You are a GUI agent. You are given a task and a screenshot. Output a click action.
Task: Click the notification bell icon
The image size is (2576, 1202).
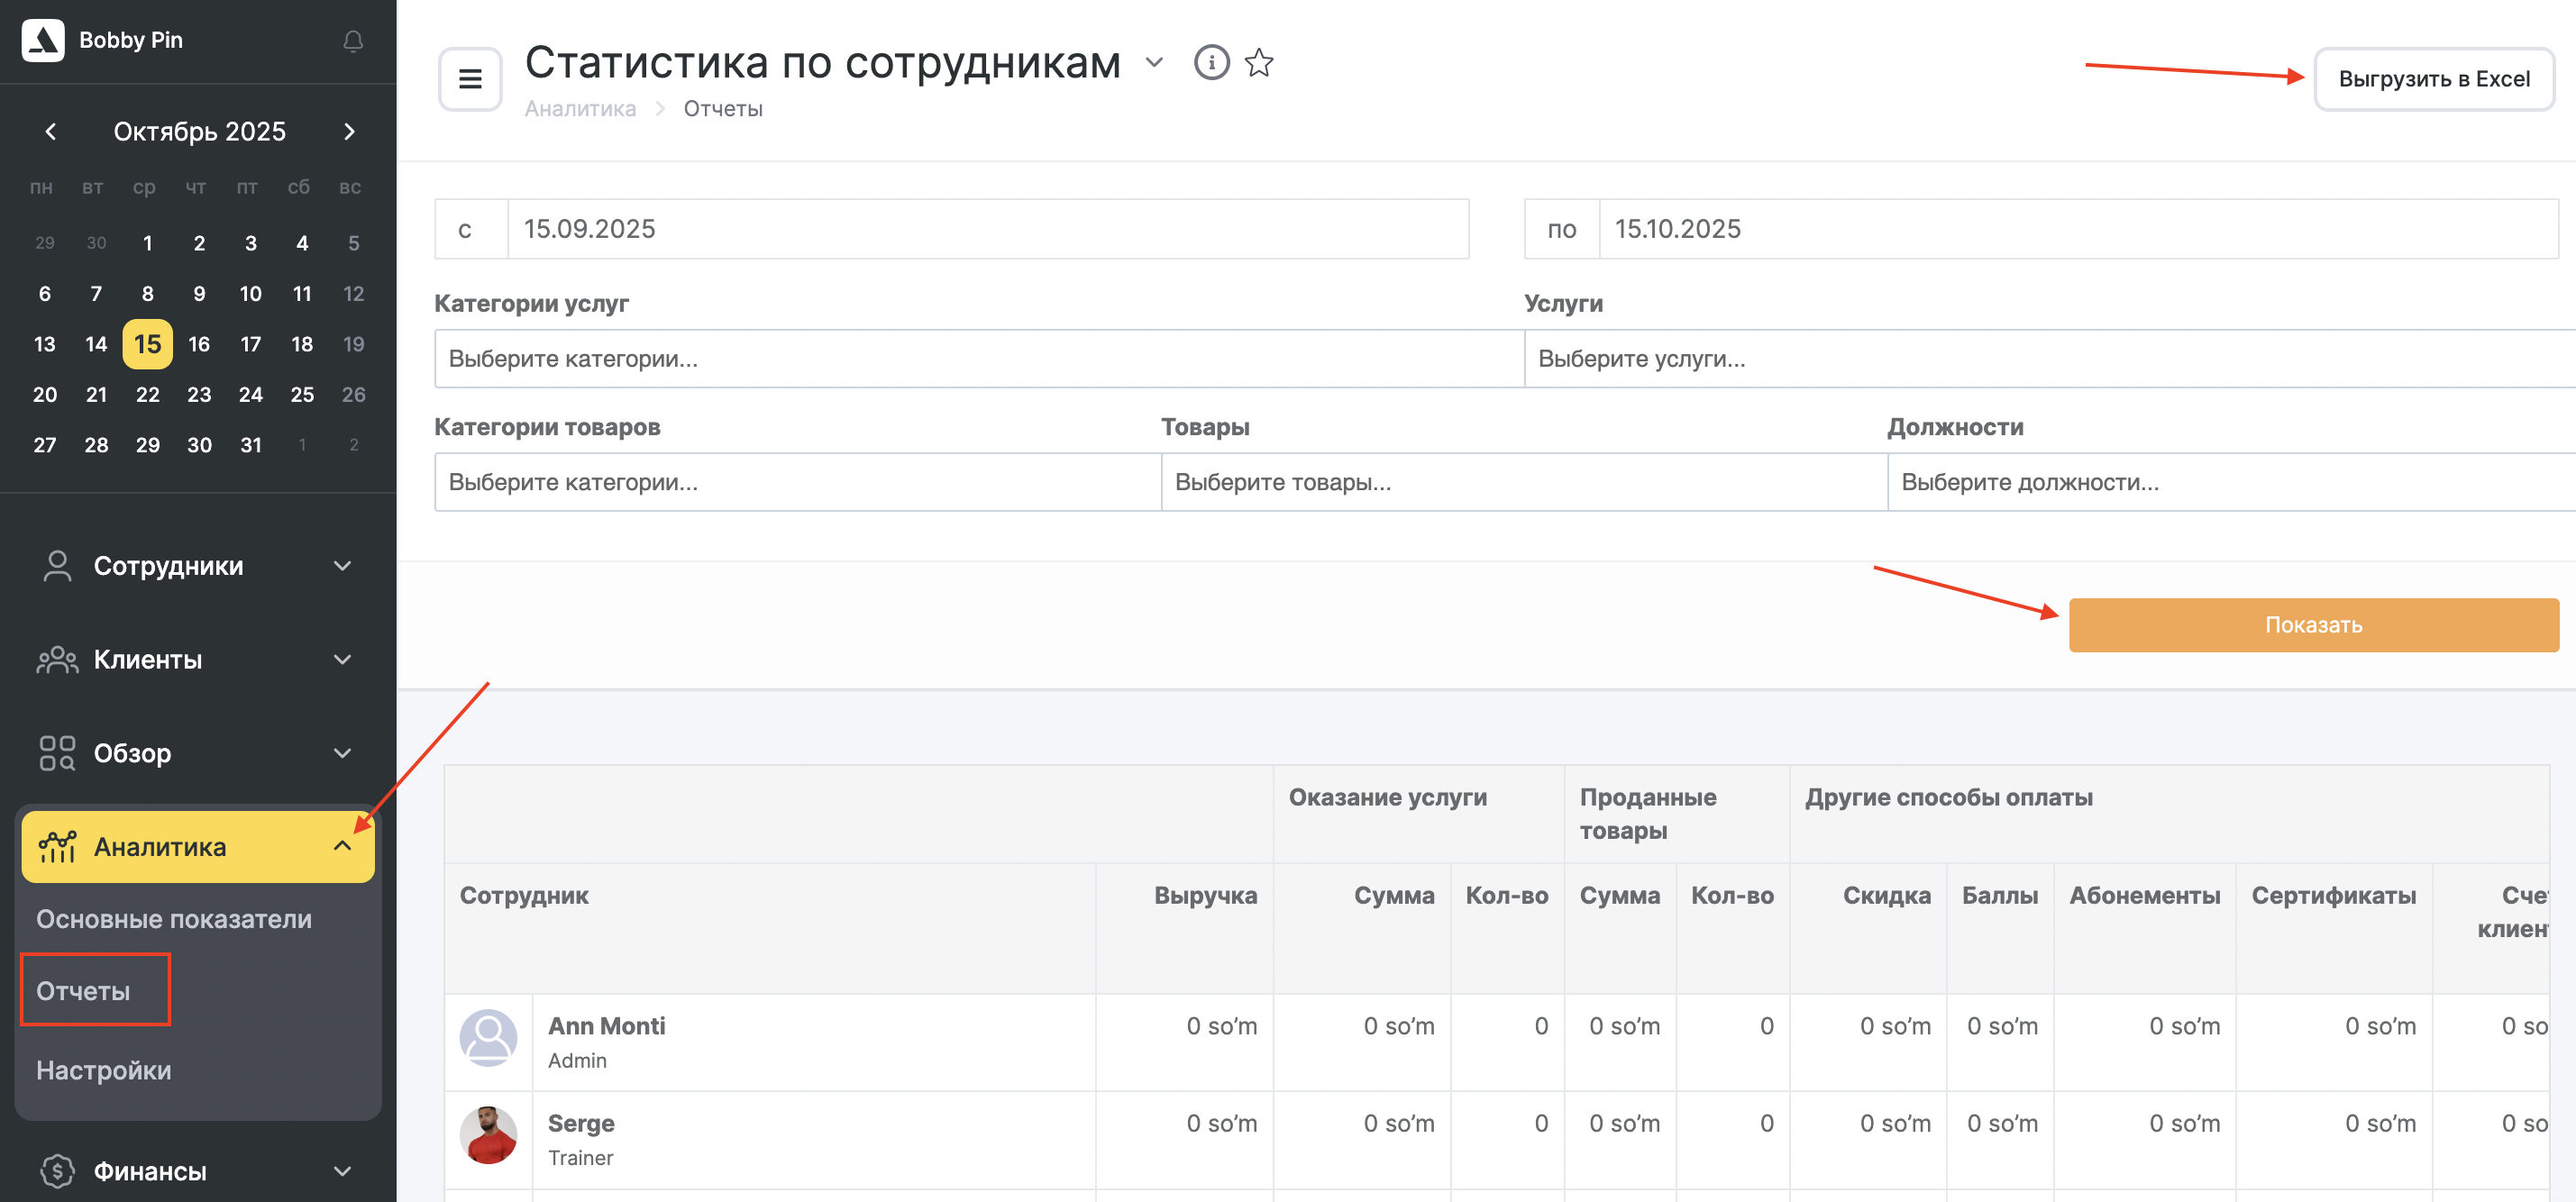353,41
